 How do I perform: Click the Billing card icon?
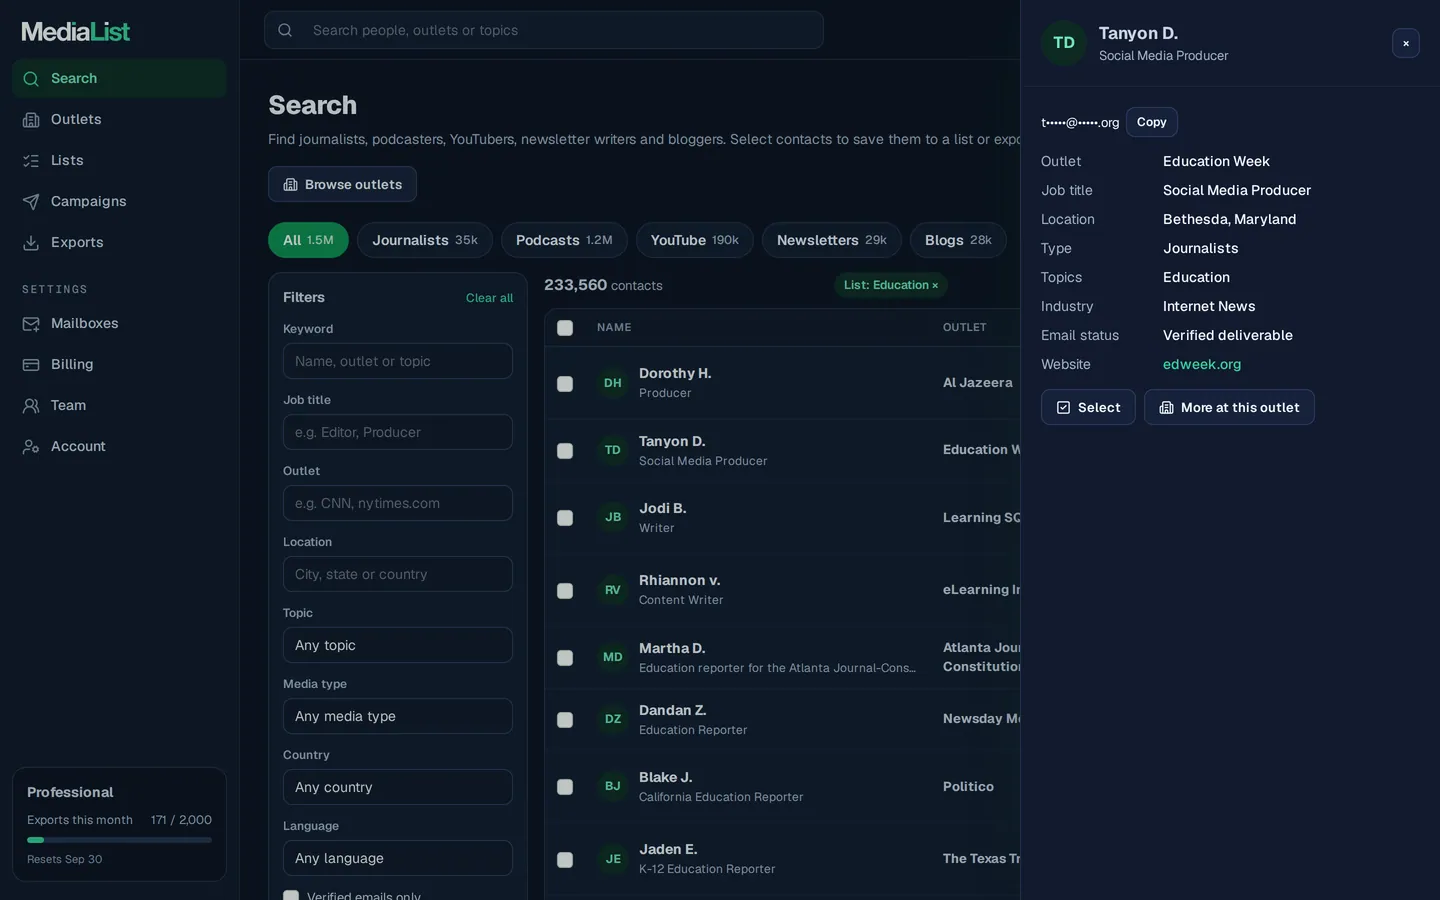31,365
